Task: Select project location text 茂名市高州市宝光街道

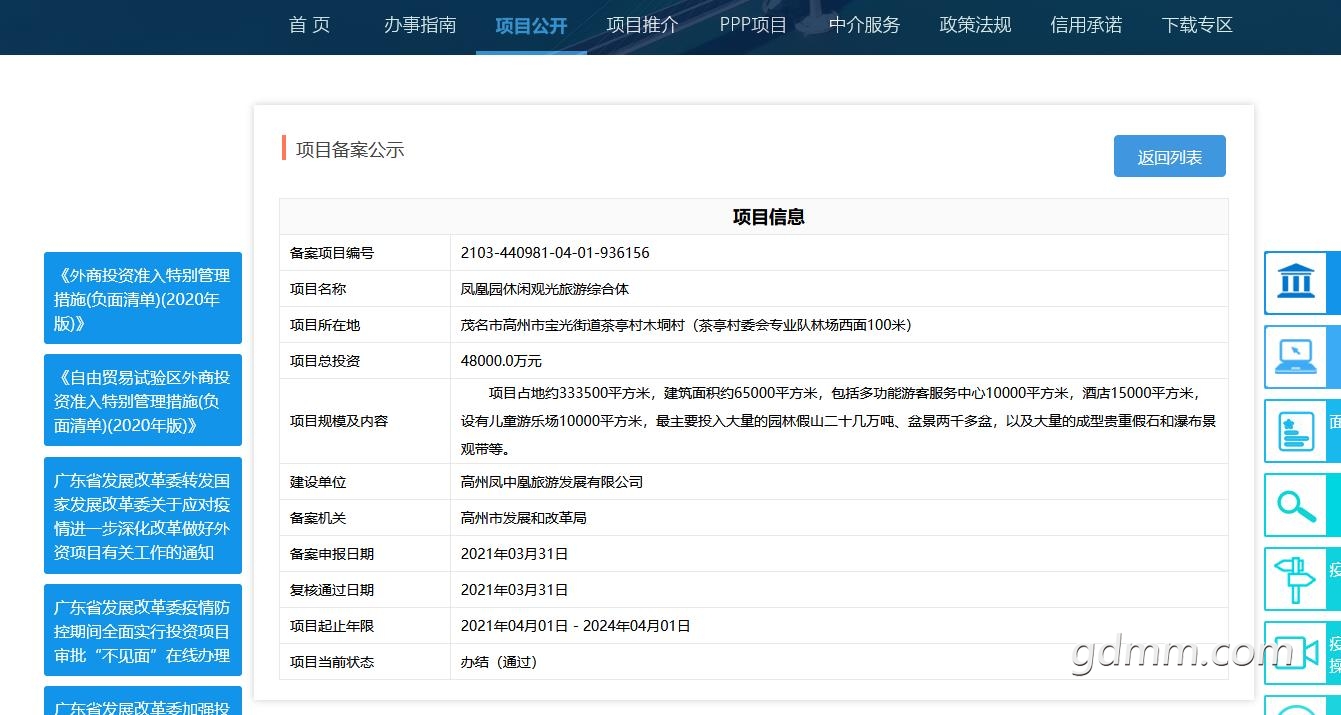Action: pos(531,325)
